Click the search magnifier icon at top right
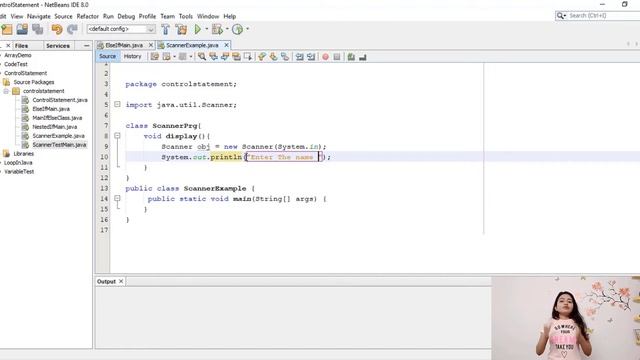Image resolution: width=640 pixels, height=360 pixels. [561, 16]
